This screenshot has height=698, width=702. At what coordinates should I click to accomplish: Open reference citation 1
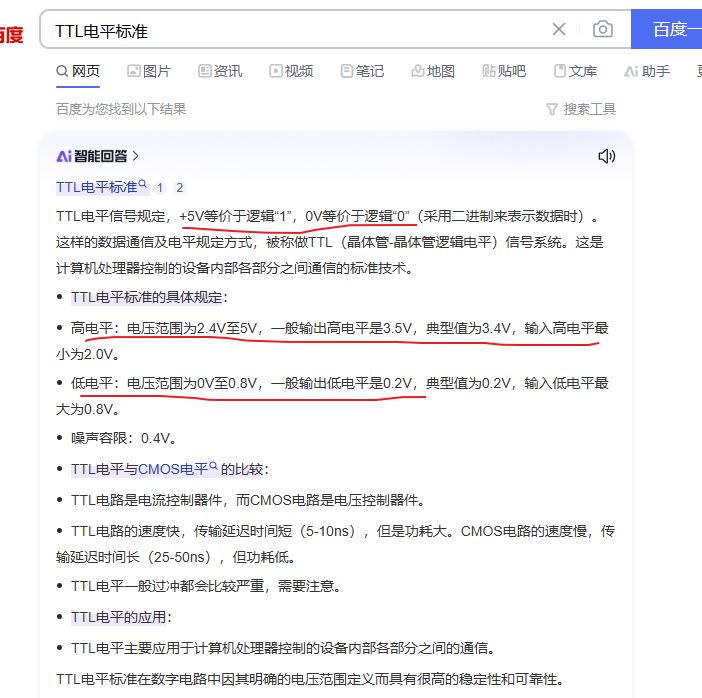pos(160,188)
